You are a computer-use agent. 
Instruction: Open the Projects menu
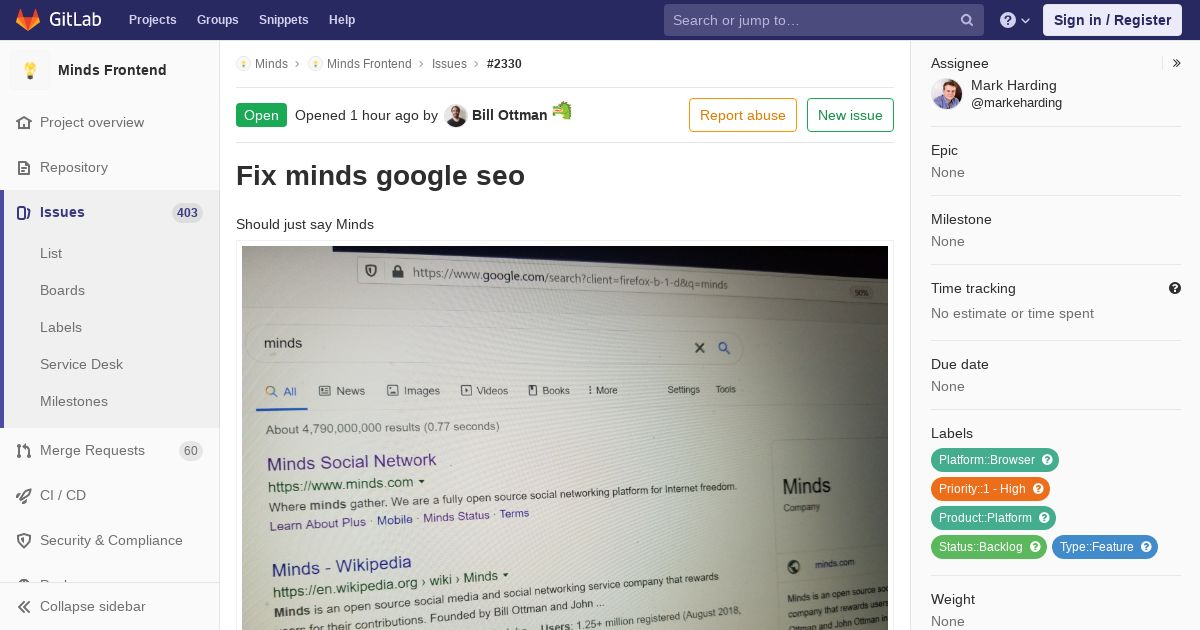(x=152, y=20)
